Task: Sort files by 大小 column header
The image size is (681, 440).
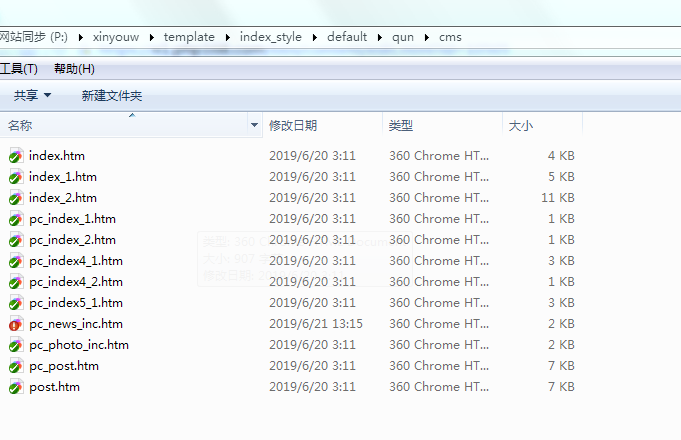Action: pos(521,126)
